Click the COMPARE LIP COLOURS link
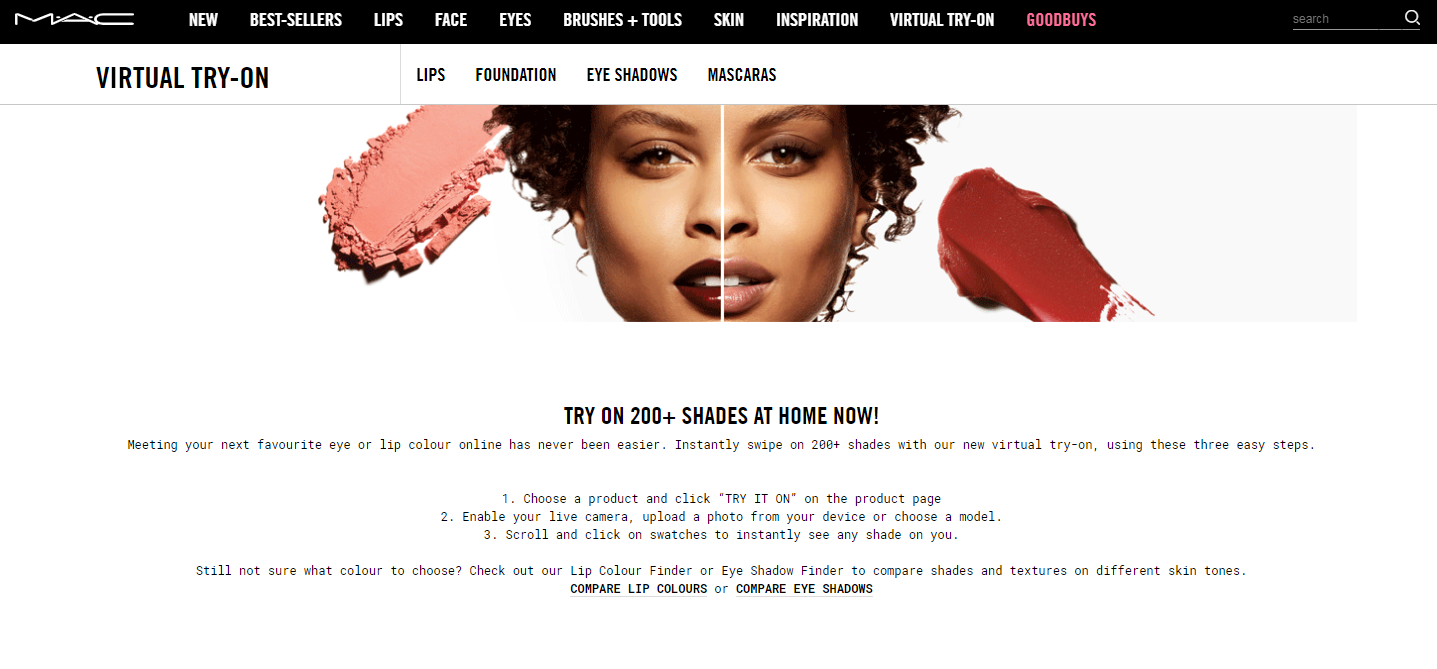This screenshot has width=1437, height=669. pos(639,589)
